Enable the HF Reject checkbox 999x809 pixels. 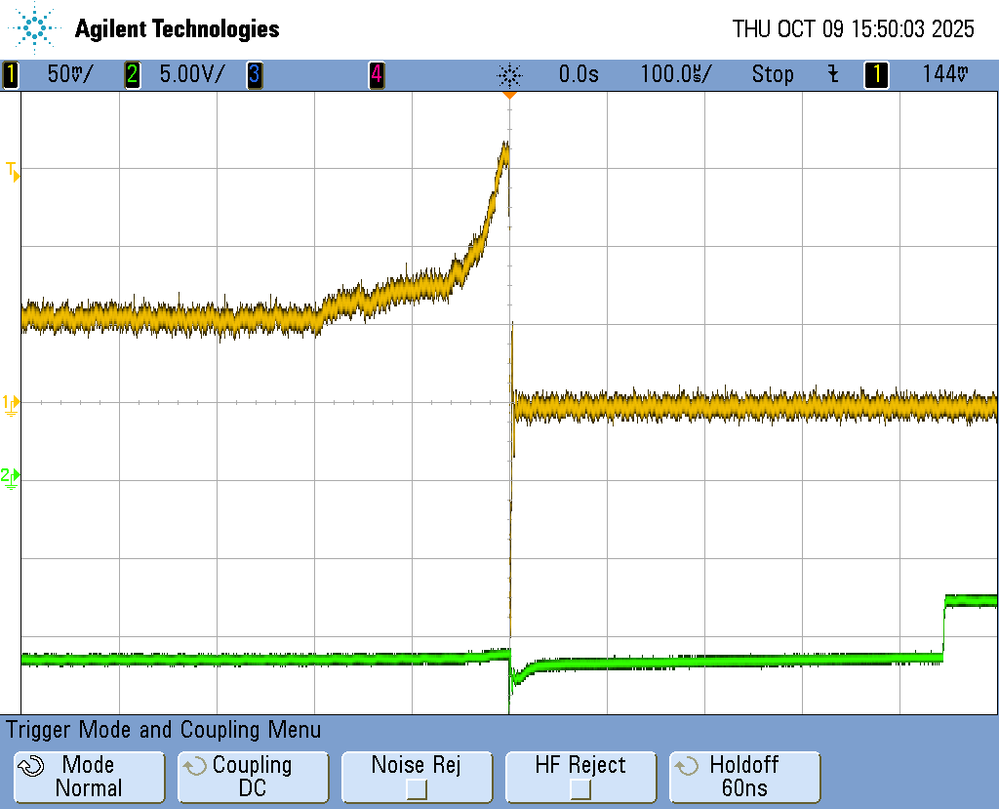(x=580, y=789)
